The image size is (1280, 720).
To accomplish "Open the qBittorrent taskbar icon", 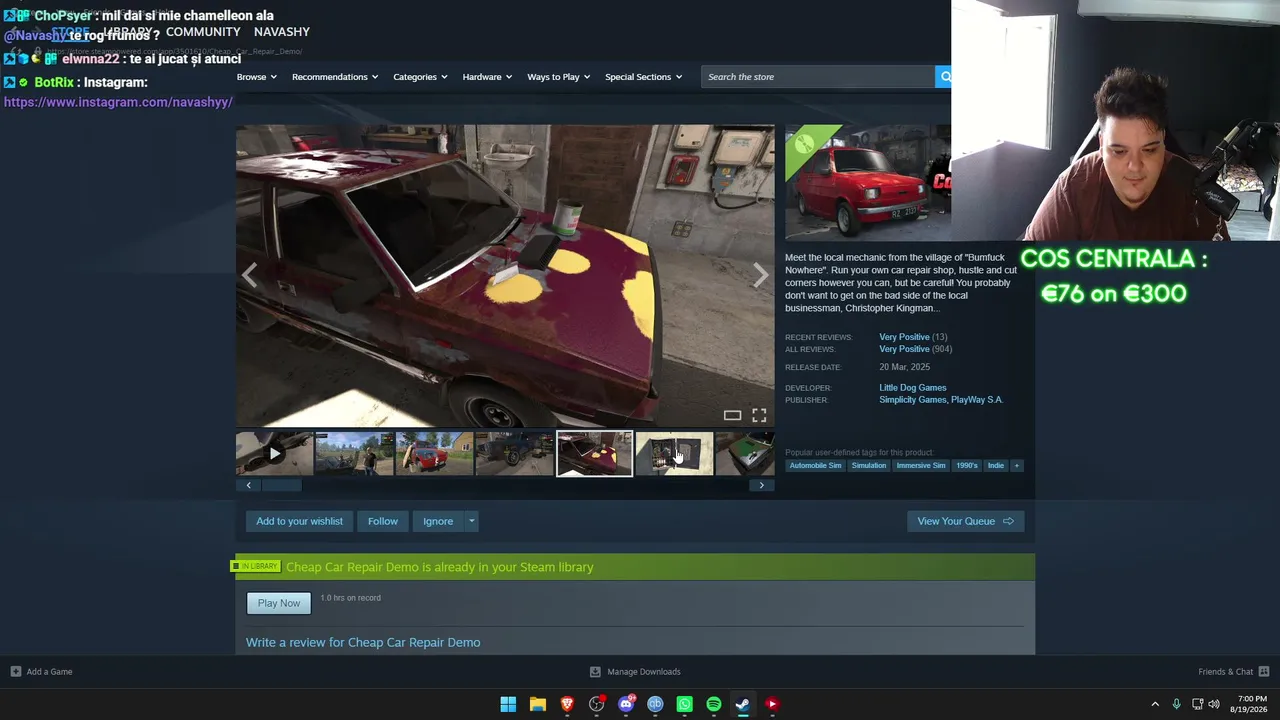I will pyautogui.click(x=655, y=704).
